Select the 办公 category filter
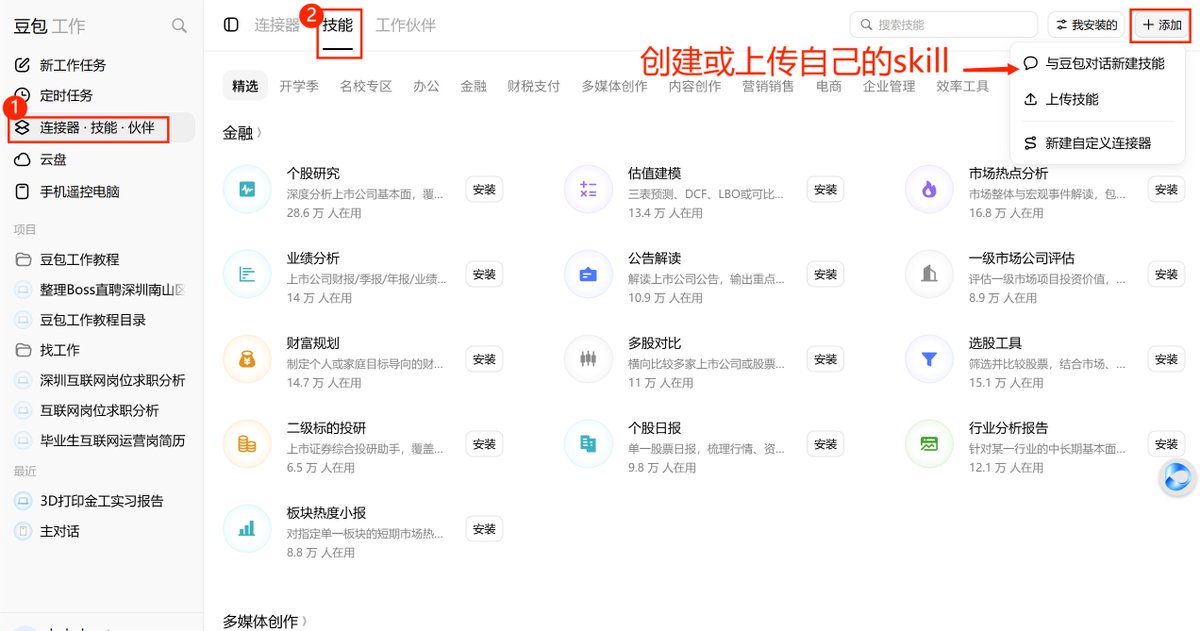 (426, 86)
